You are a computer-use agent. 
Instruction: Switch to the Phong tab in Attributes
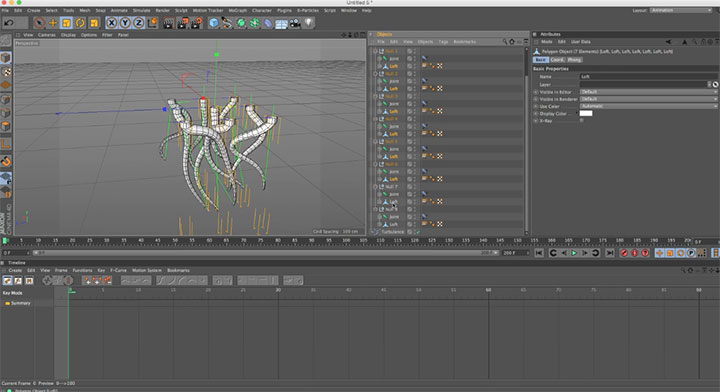574,60
